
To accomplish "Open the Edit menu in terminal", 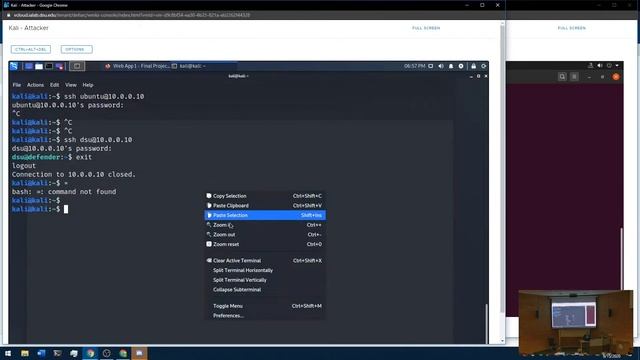I will tap(54, 85).
